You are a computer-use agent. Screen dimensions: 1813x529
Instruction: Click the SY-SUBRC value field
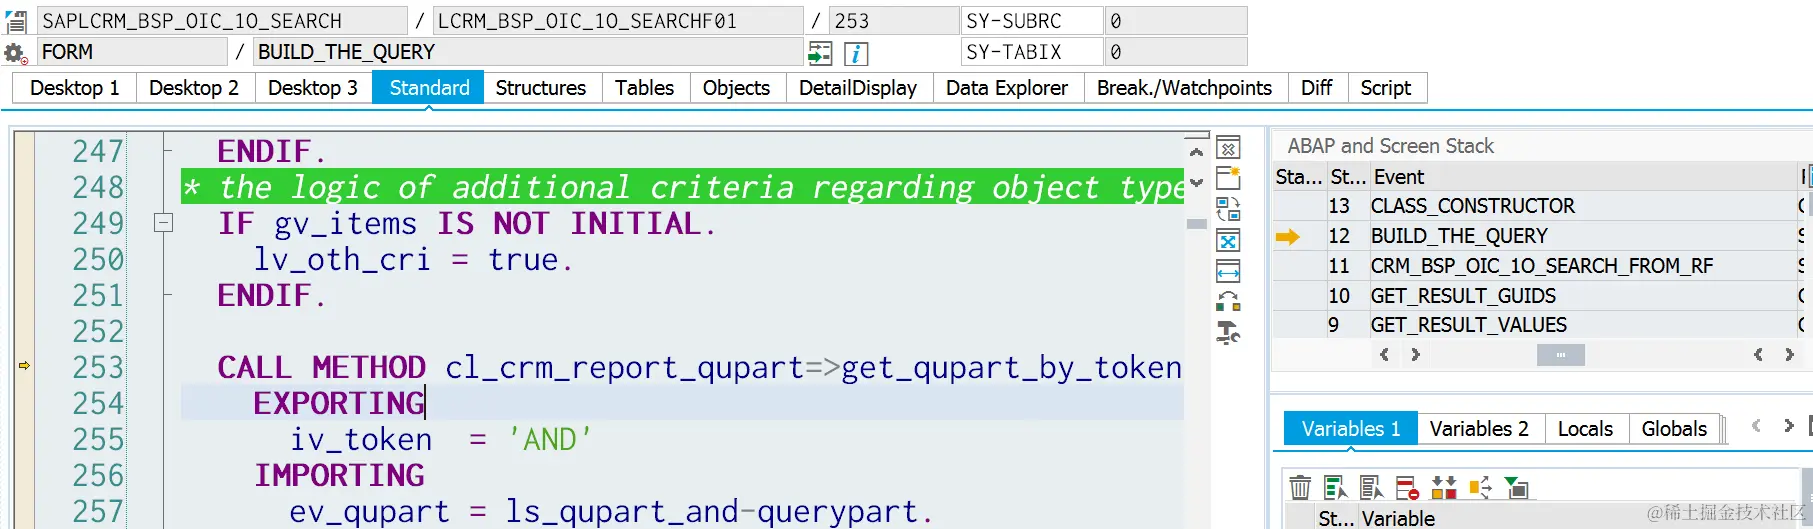[x=1176, y=21]
